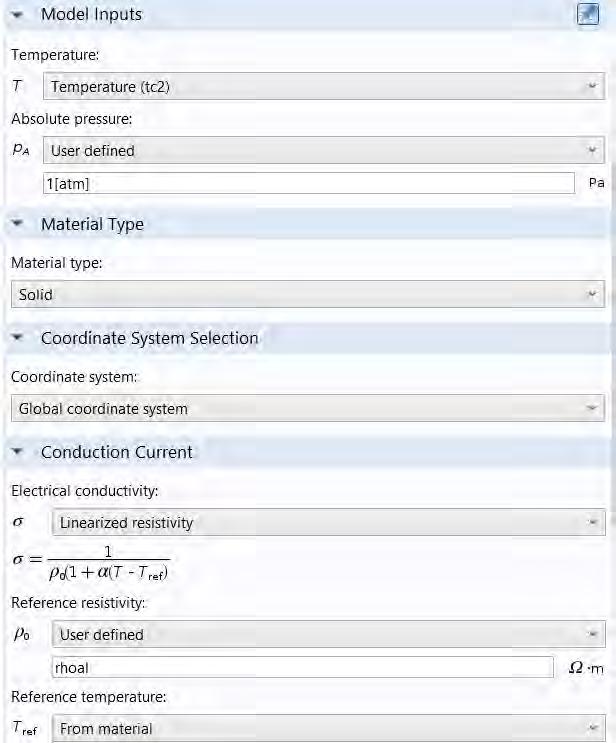Image resolution: width=616 pixels, height=743 pixels.
Task: Collapse the Conduction Current section
Action: 18,452
